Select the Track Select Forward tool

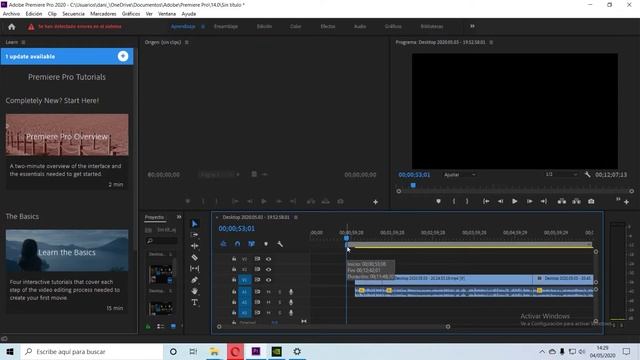coord(195,235)
